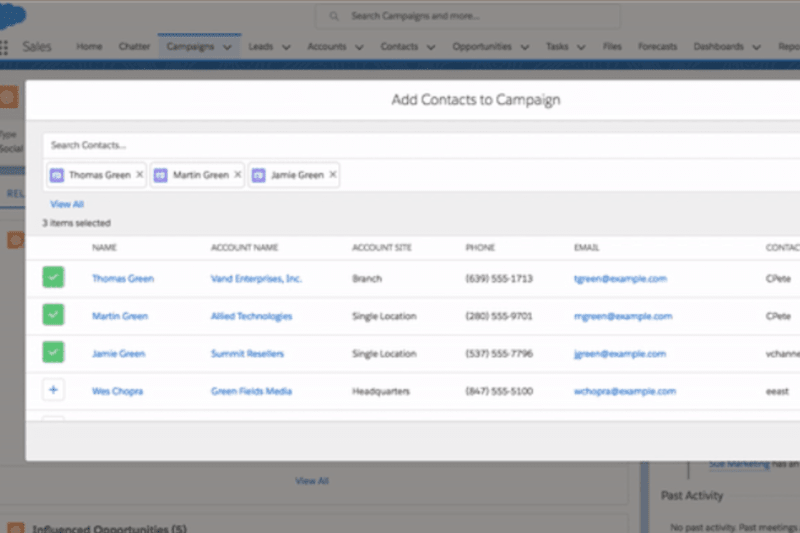Focus the Search Contacts input field
This screenshot has height=533, width=800.
click(421, 145)
